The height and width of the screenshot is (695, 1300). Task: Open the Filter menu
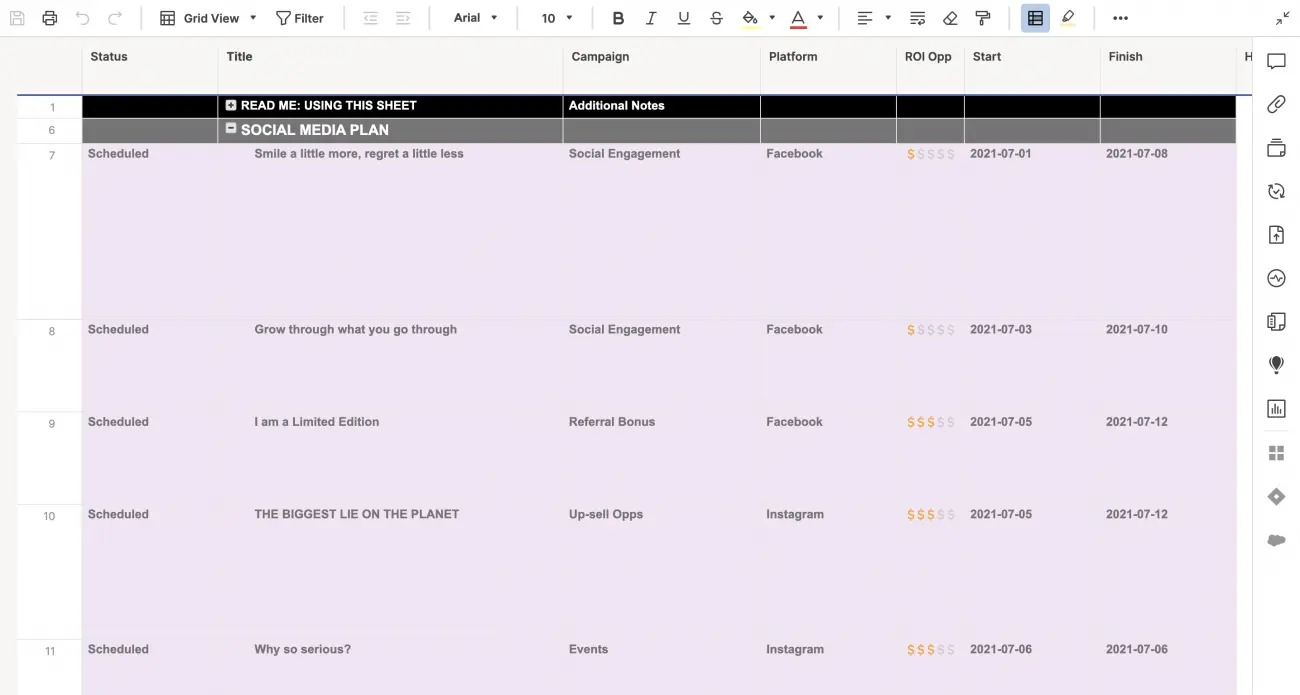(300, 17)
